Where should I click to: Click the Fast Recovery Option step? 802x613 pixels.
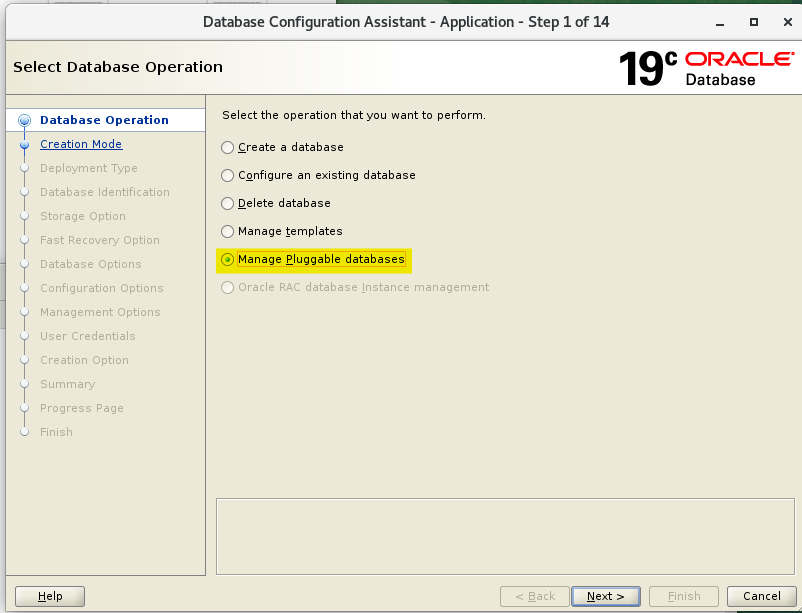click(x=100, y=240)
